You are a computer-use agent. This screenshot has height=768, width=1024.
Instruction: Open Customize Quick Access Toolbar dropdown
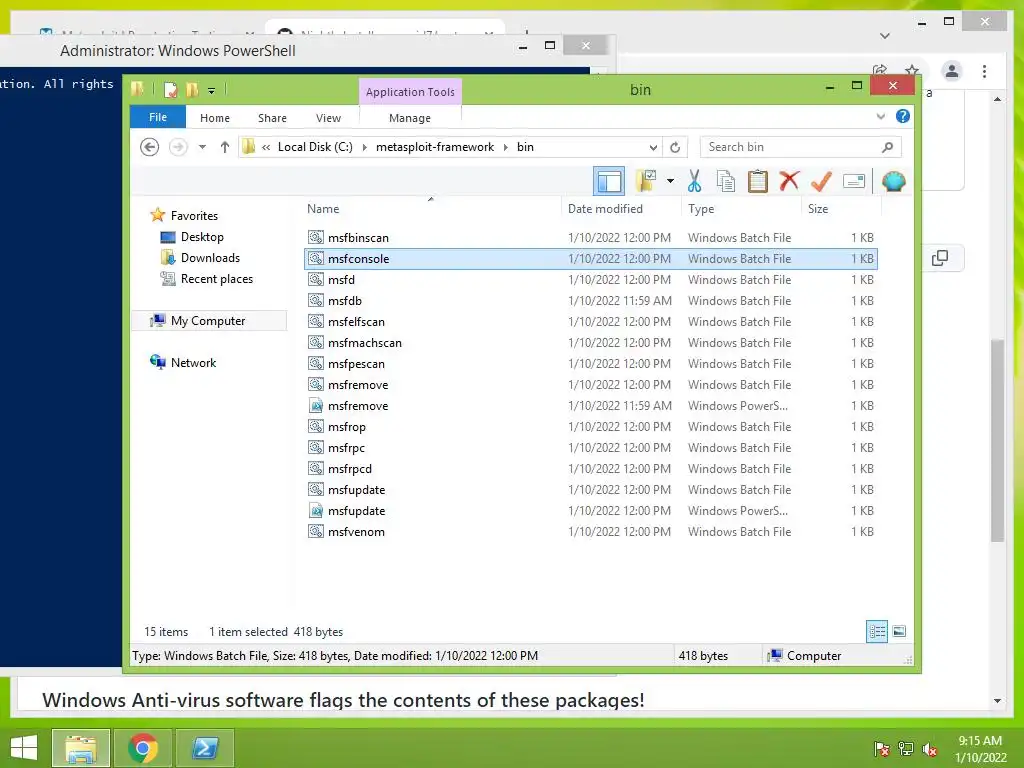point(212,91)
